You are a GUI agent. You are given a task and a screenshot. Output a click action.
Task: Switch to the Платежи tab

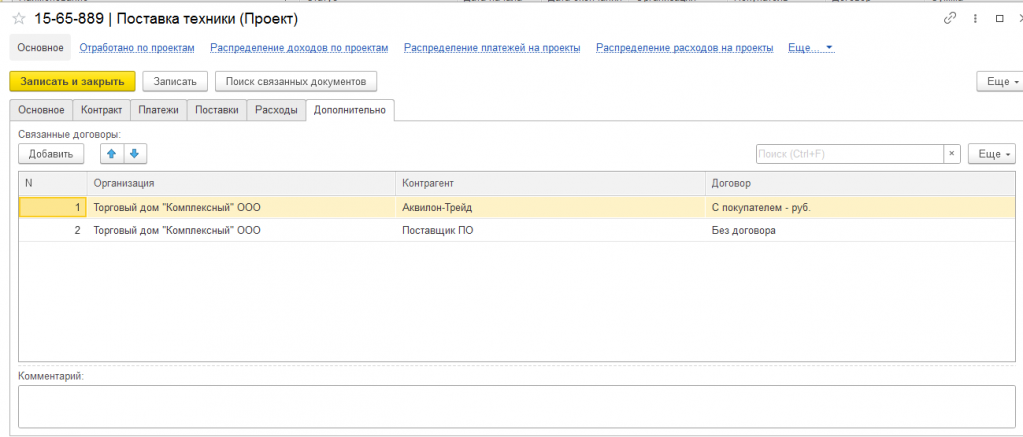click(x=159, y=110)
